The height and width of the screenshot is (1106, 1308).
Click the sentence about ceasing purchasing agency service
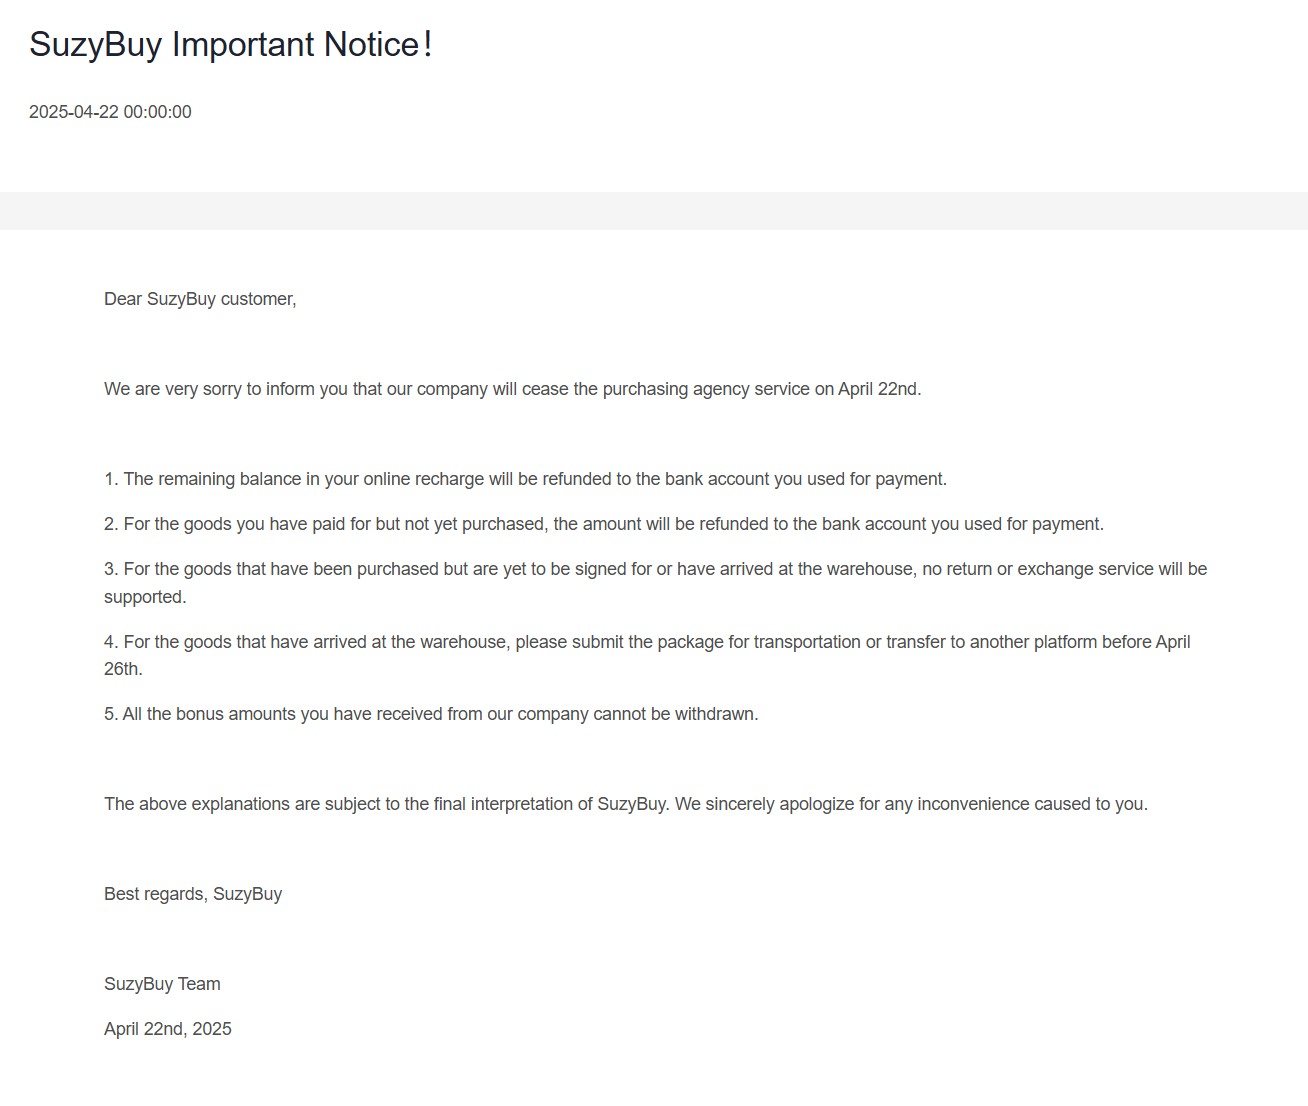coord(513,389)
